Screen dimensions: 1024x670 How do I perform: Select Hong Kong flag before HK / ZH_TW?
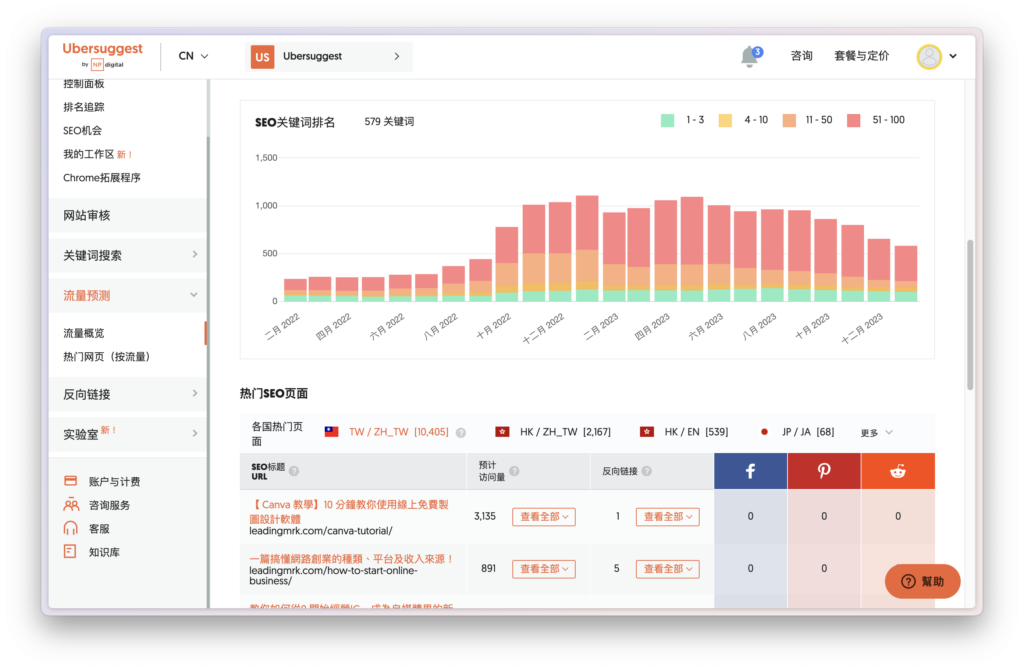tap(502, 432)
